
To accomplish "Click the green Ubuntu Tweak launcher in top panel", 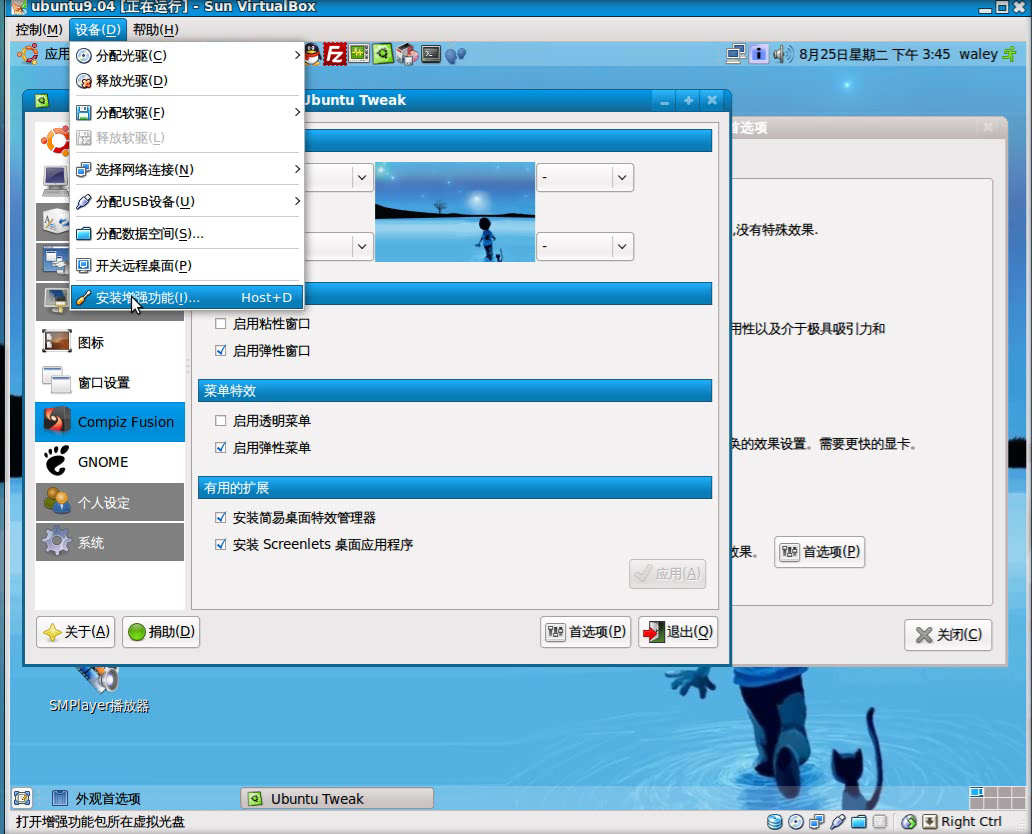I will pyautogui.click(x=382, y=53).
